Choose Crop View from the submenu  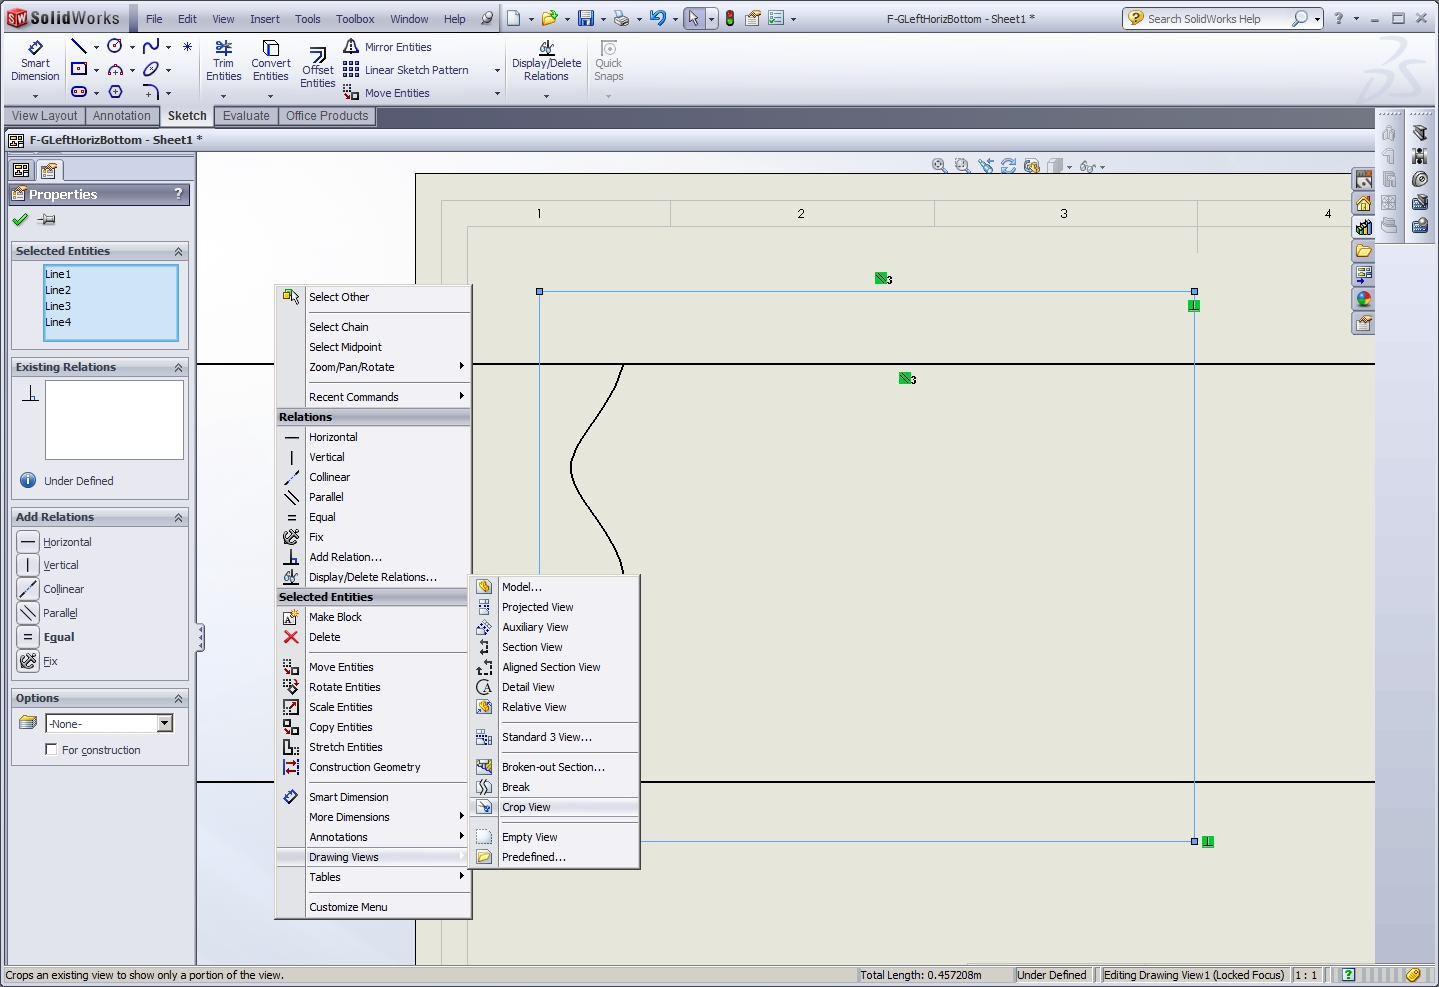tap(526, 807)
